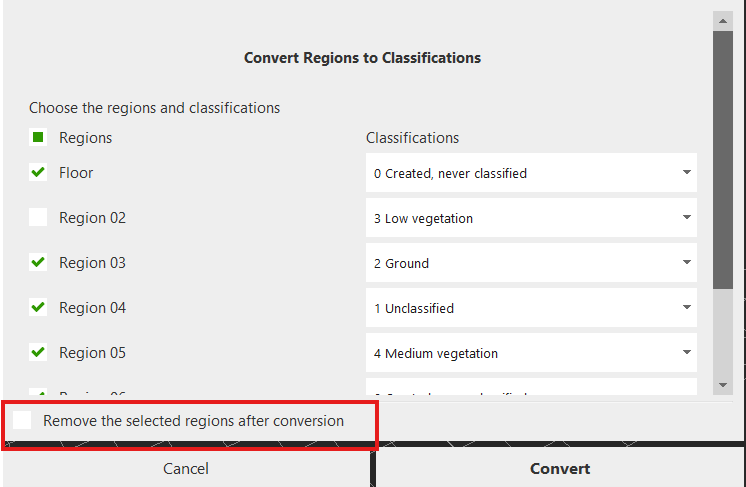Open the Medium vegetation classification dropdown
746x487 pixels.
coord(531,353)
